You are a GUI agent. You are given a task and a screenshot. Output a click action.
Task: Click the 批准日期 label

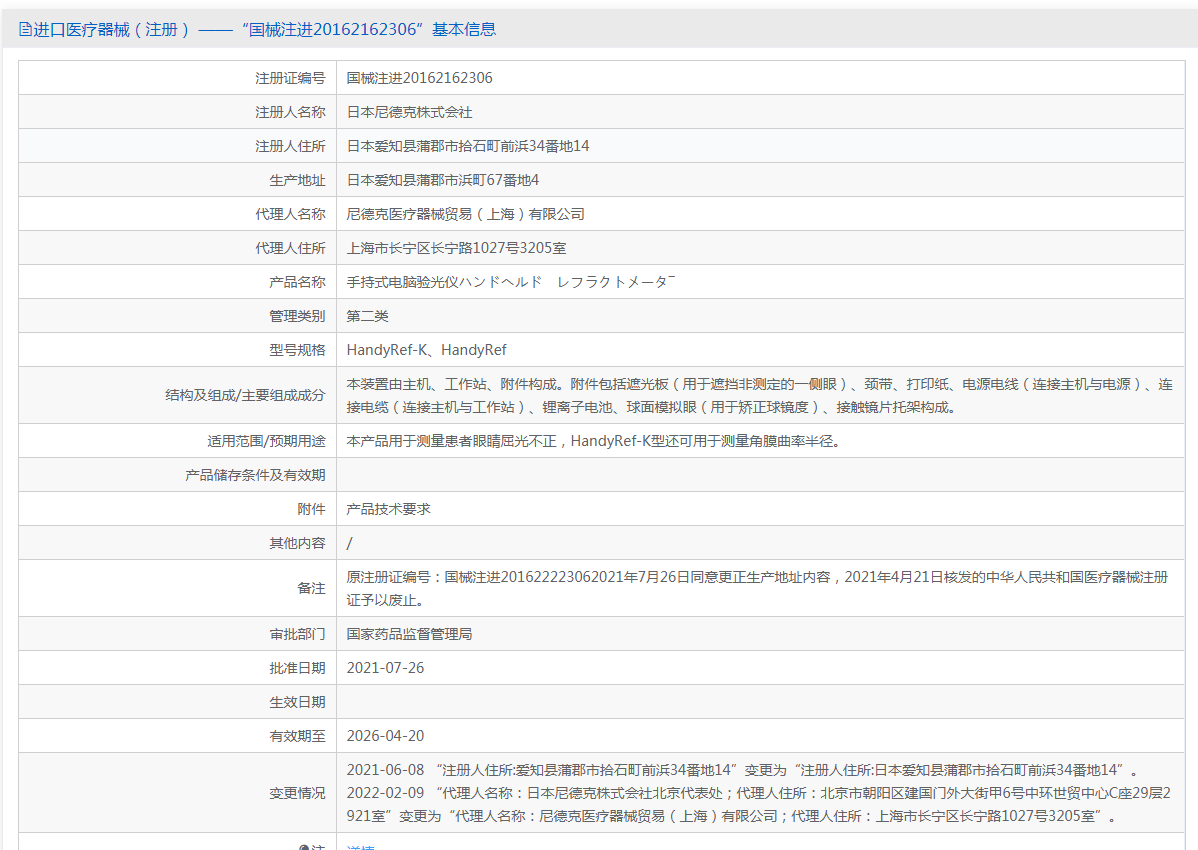297,668
